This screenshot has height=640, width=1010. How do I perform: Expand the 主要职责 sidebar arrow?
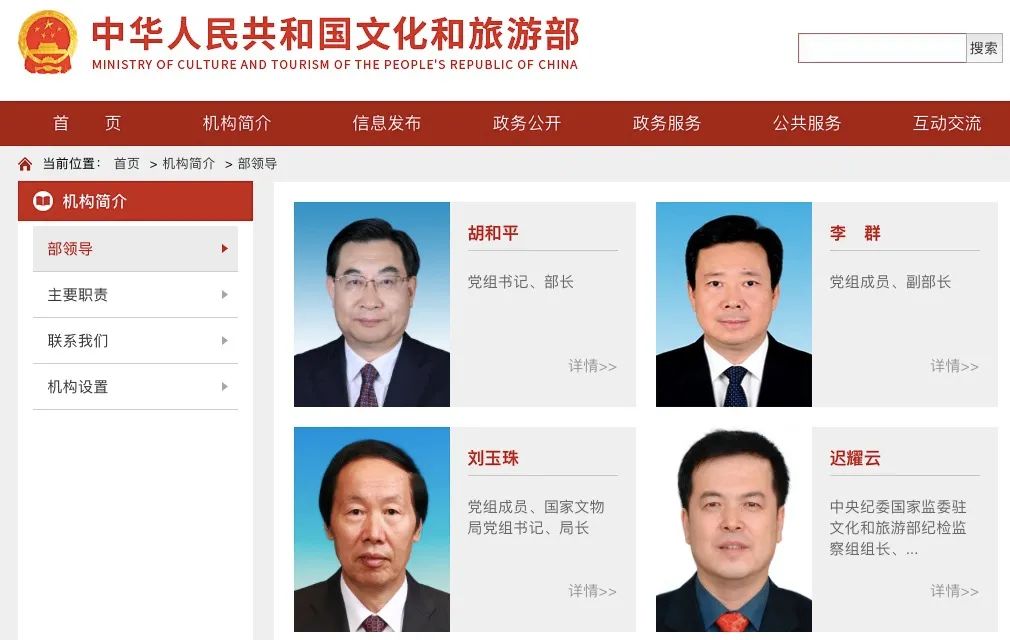[x=225, y=295]
